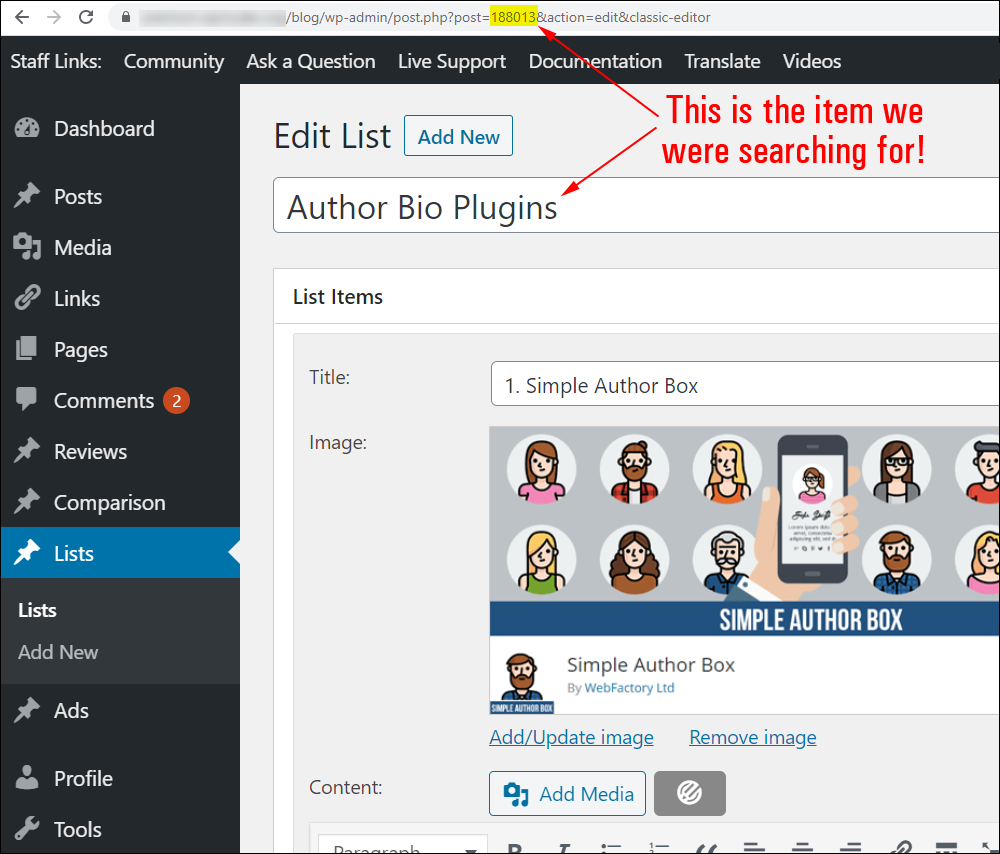Viewport: 1000px width, 854px height.
Task: Click the Comments speech bubble icon
Action: click(27, 399)
